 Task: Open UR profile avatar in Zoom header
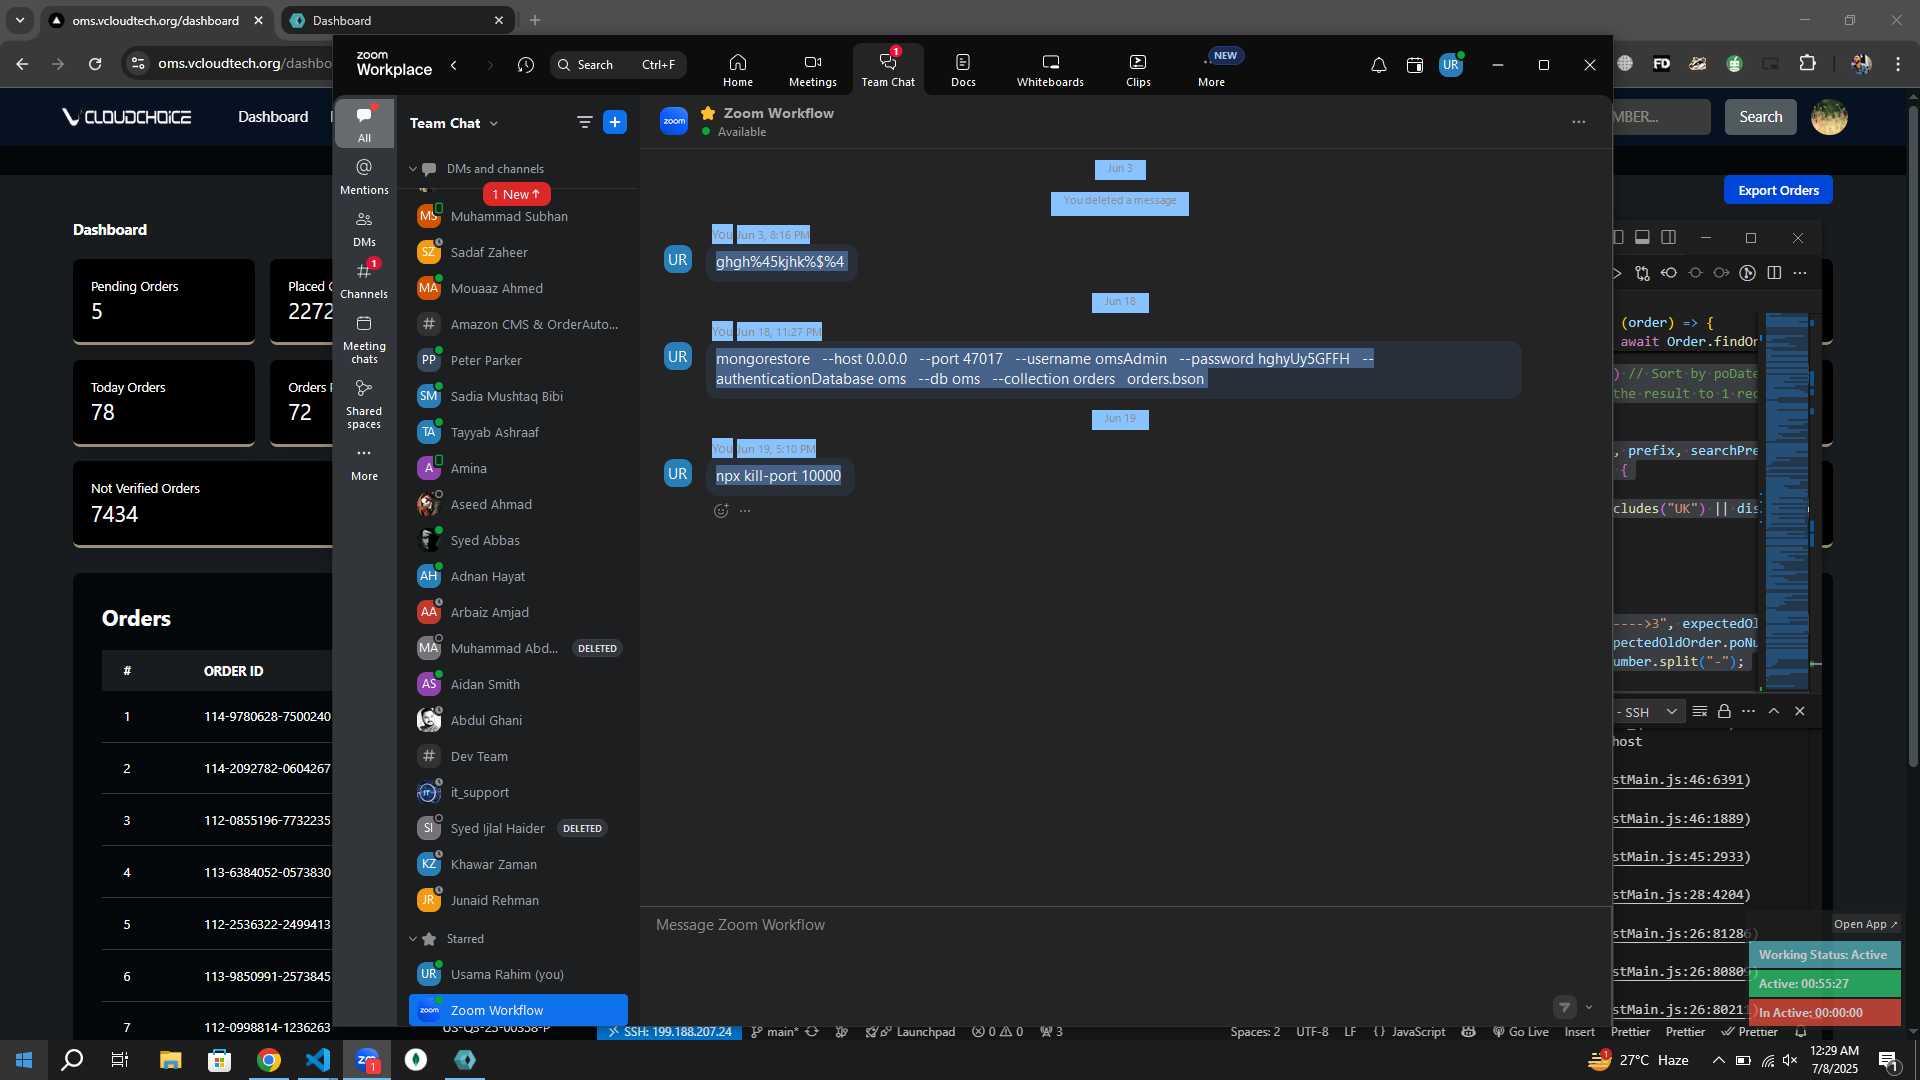point(1451,65)
